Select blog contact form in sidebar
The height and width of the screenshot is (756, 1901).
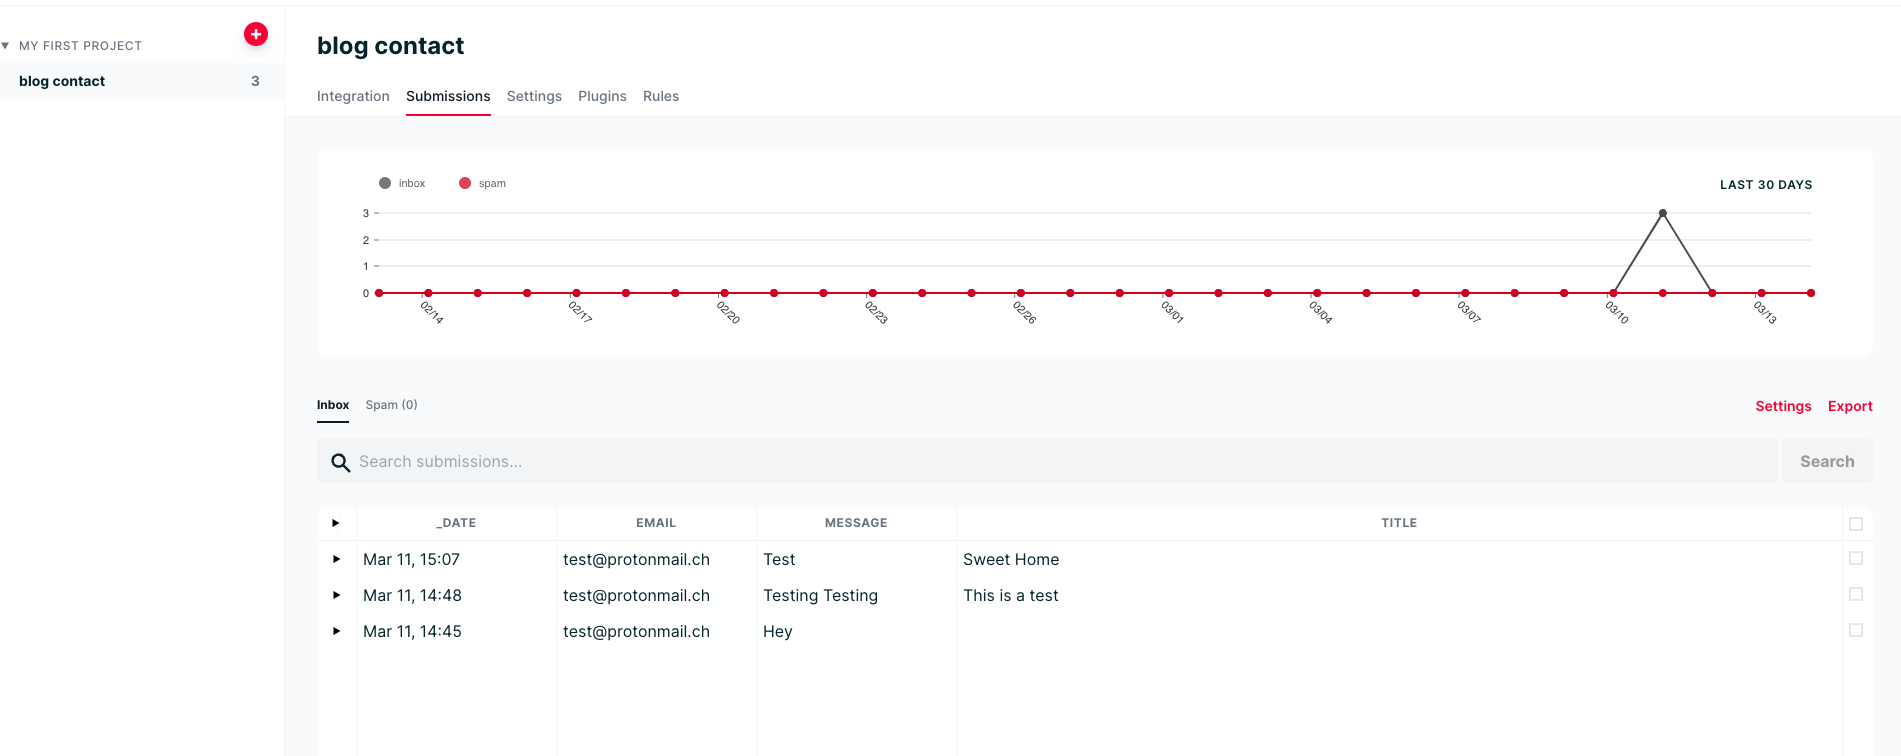pyautogui.click(x=62, y=81)
